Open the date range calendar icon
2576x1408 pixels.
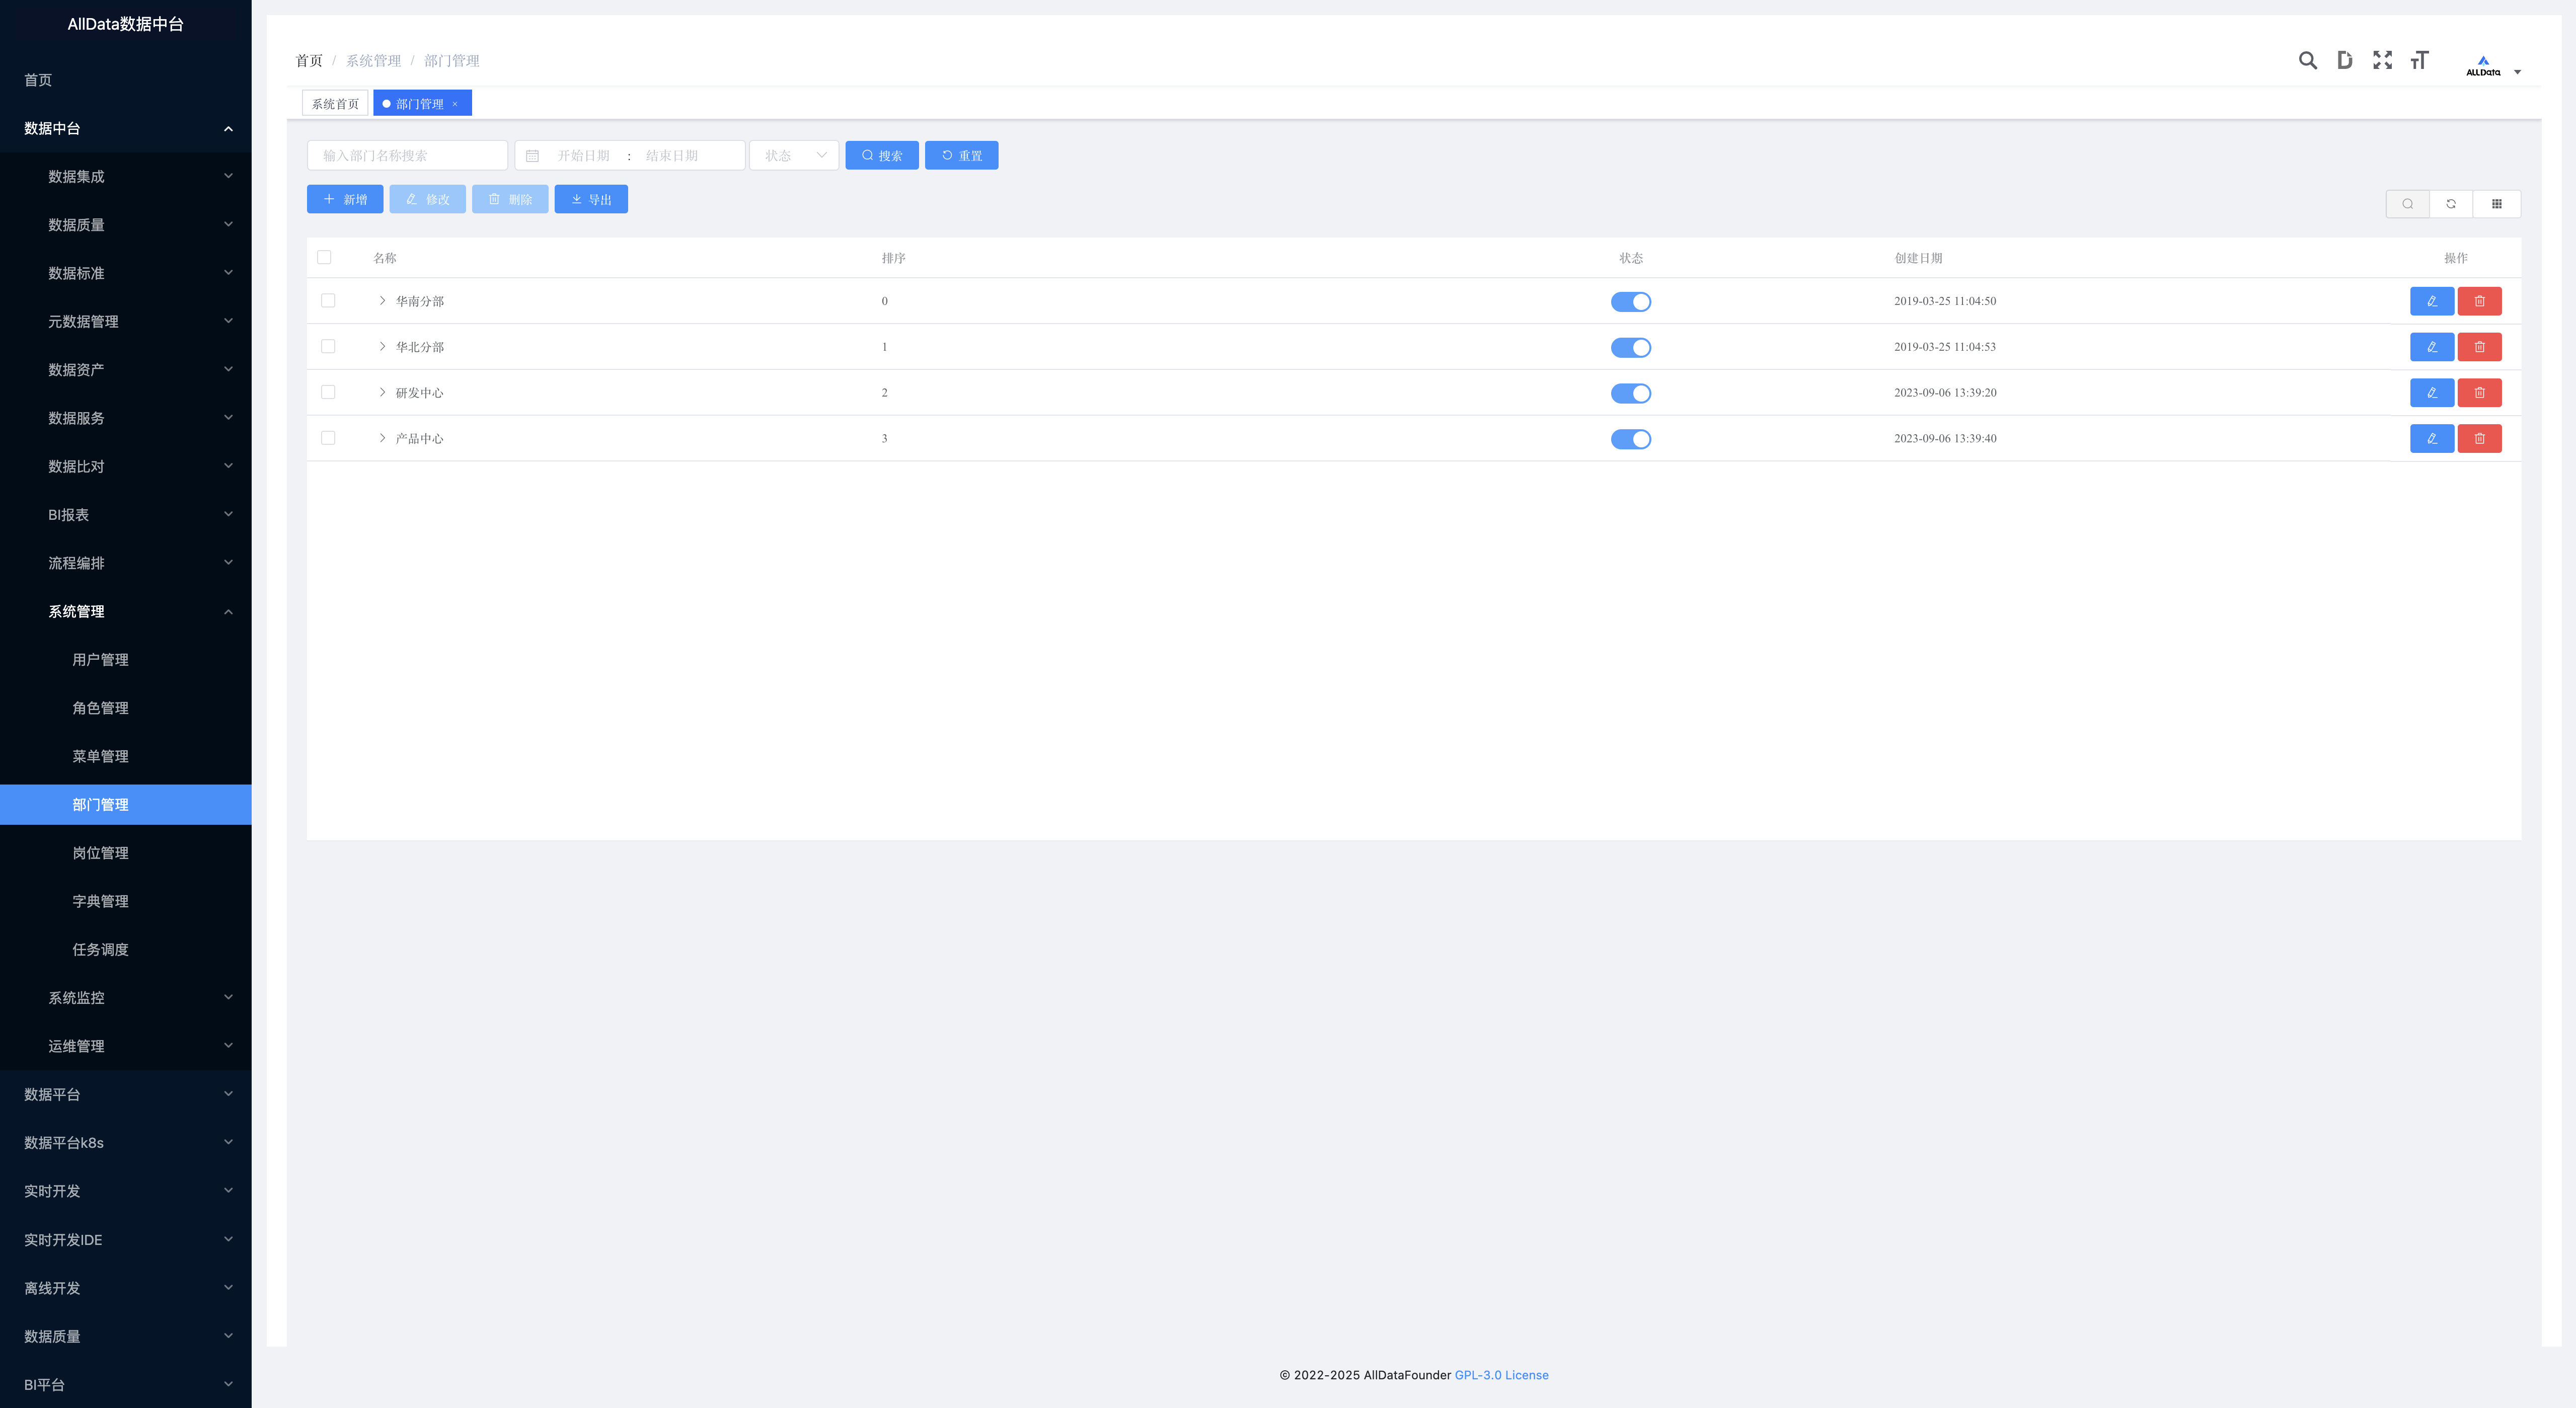pos(533,156)
